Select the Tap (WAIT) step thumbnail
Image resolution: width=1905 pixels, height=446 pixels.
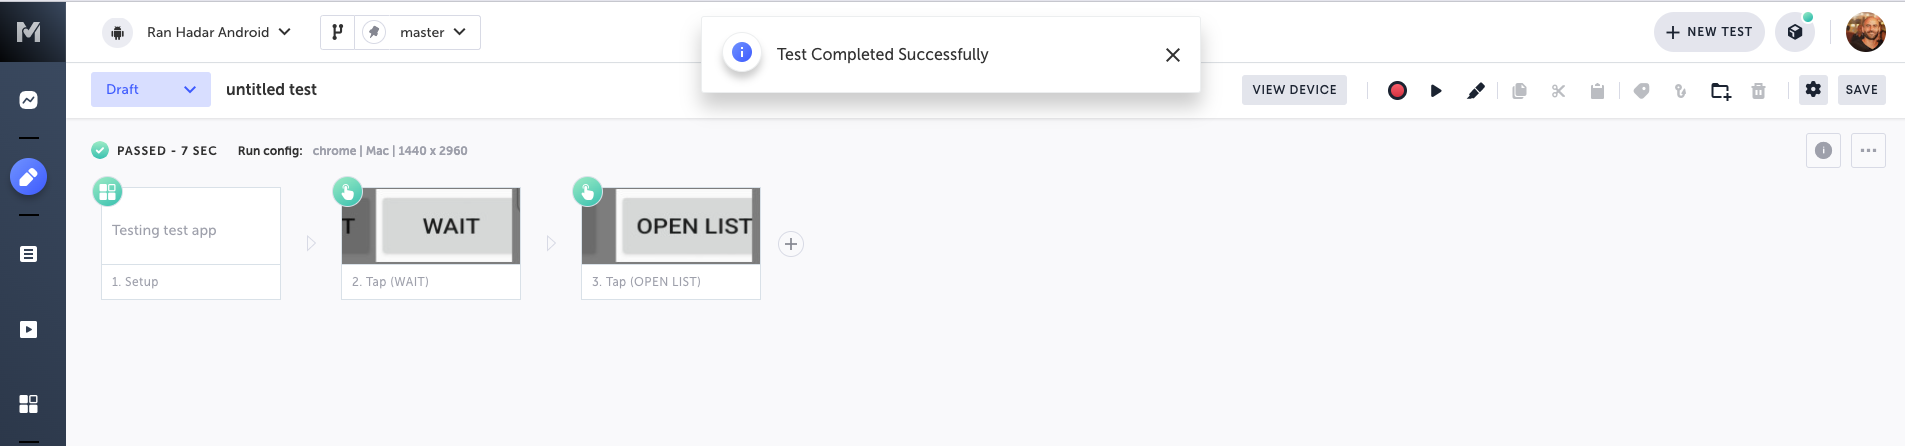pos(431,227)
